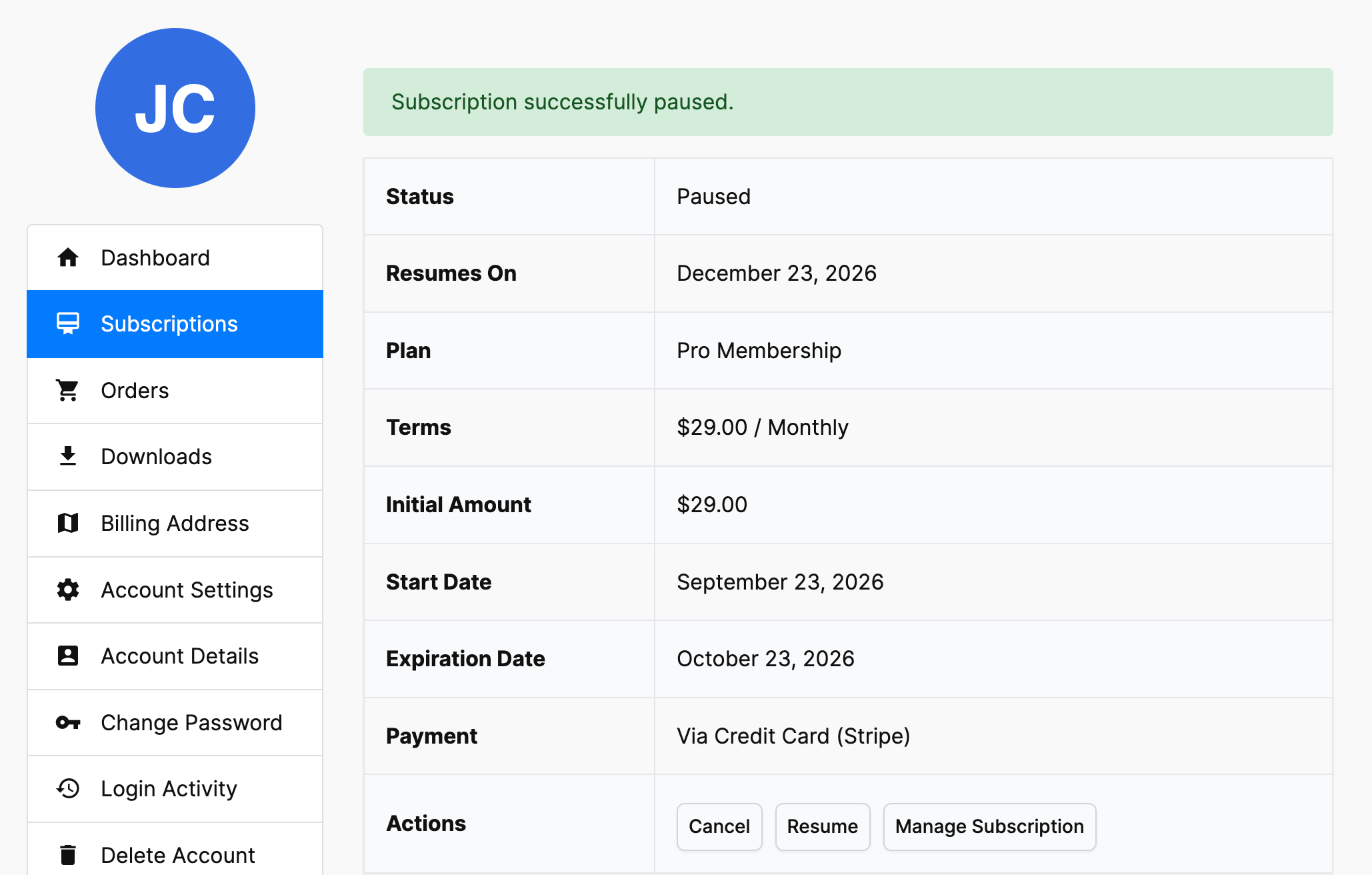Click the 'Pro Membership' plan value
Screen dimensions: 1372x875
coord(759,351)
